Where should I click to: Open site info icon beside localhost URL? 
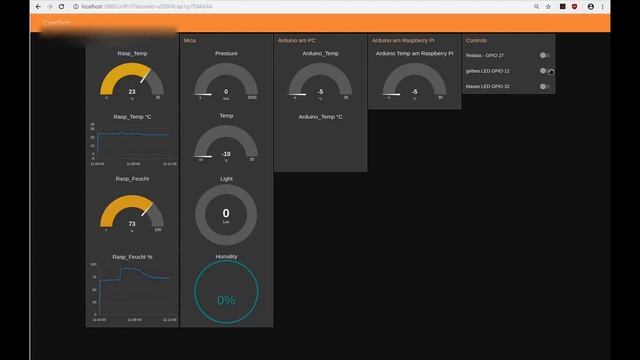[76, 7]
